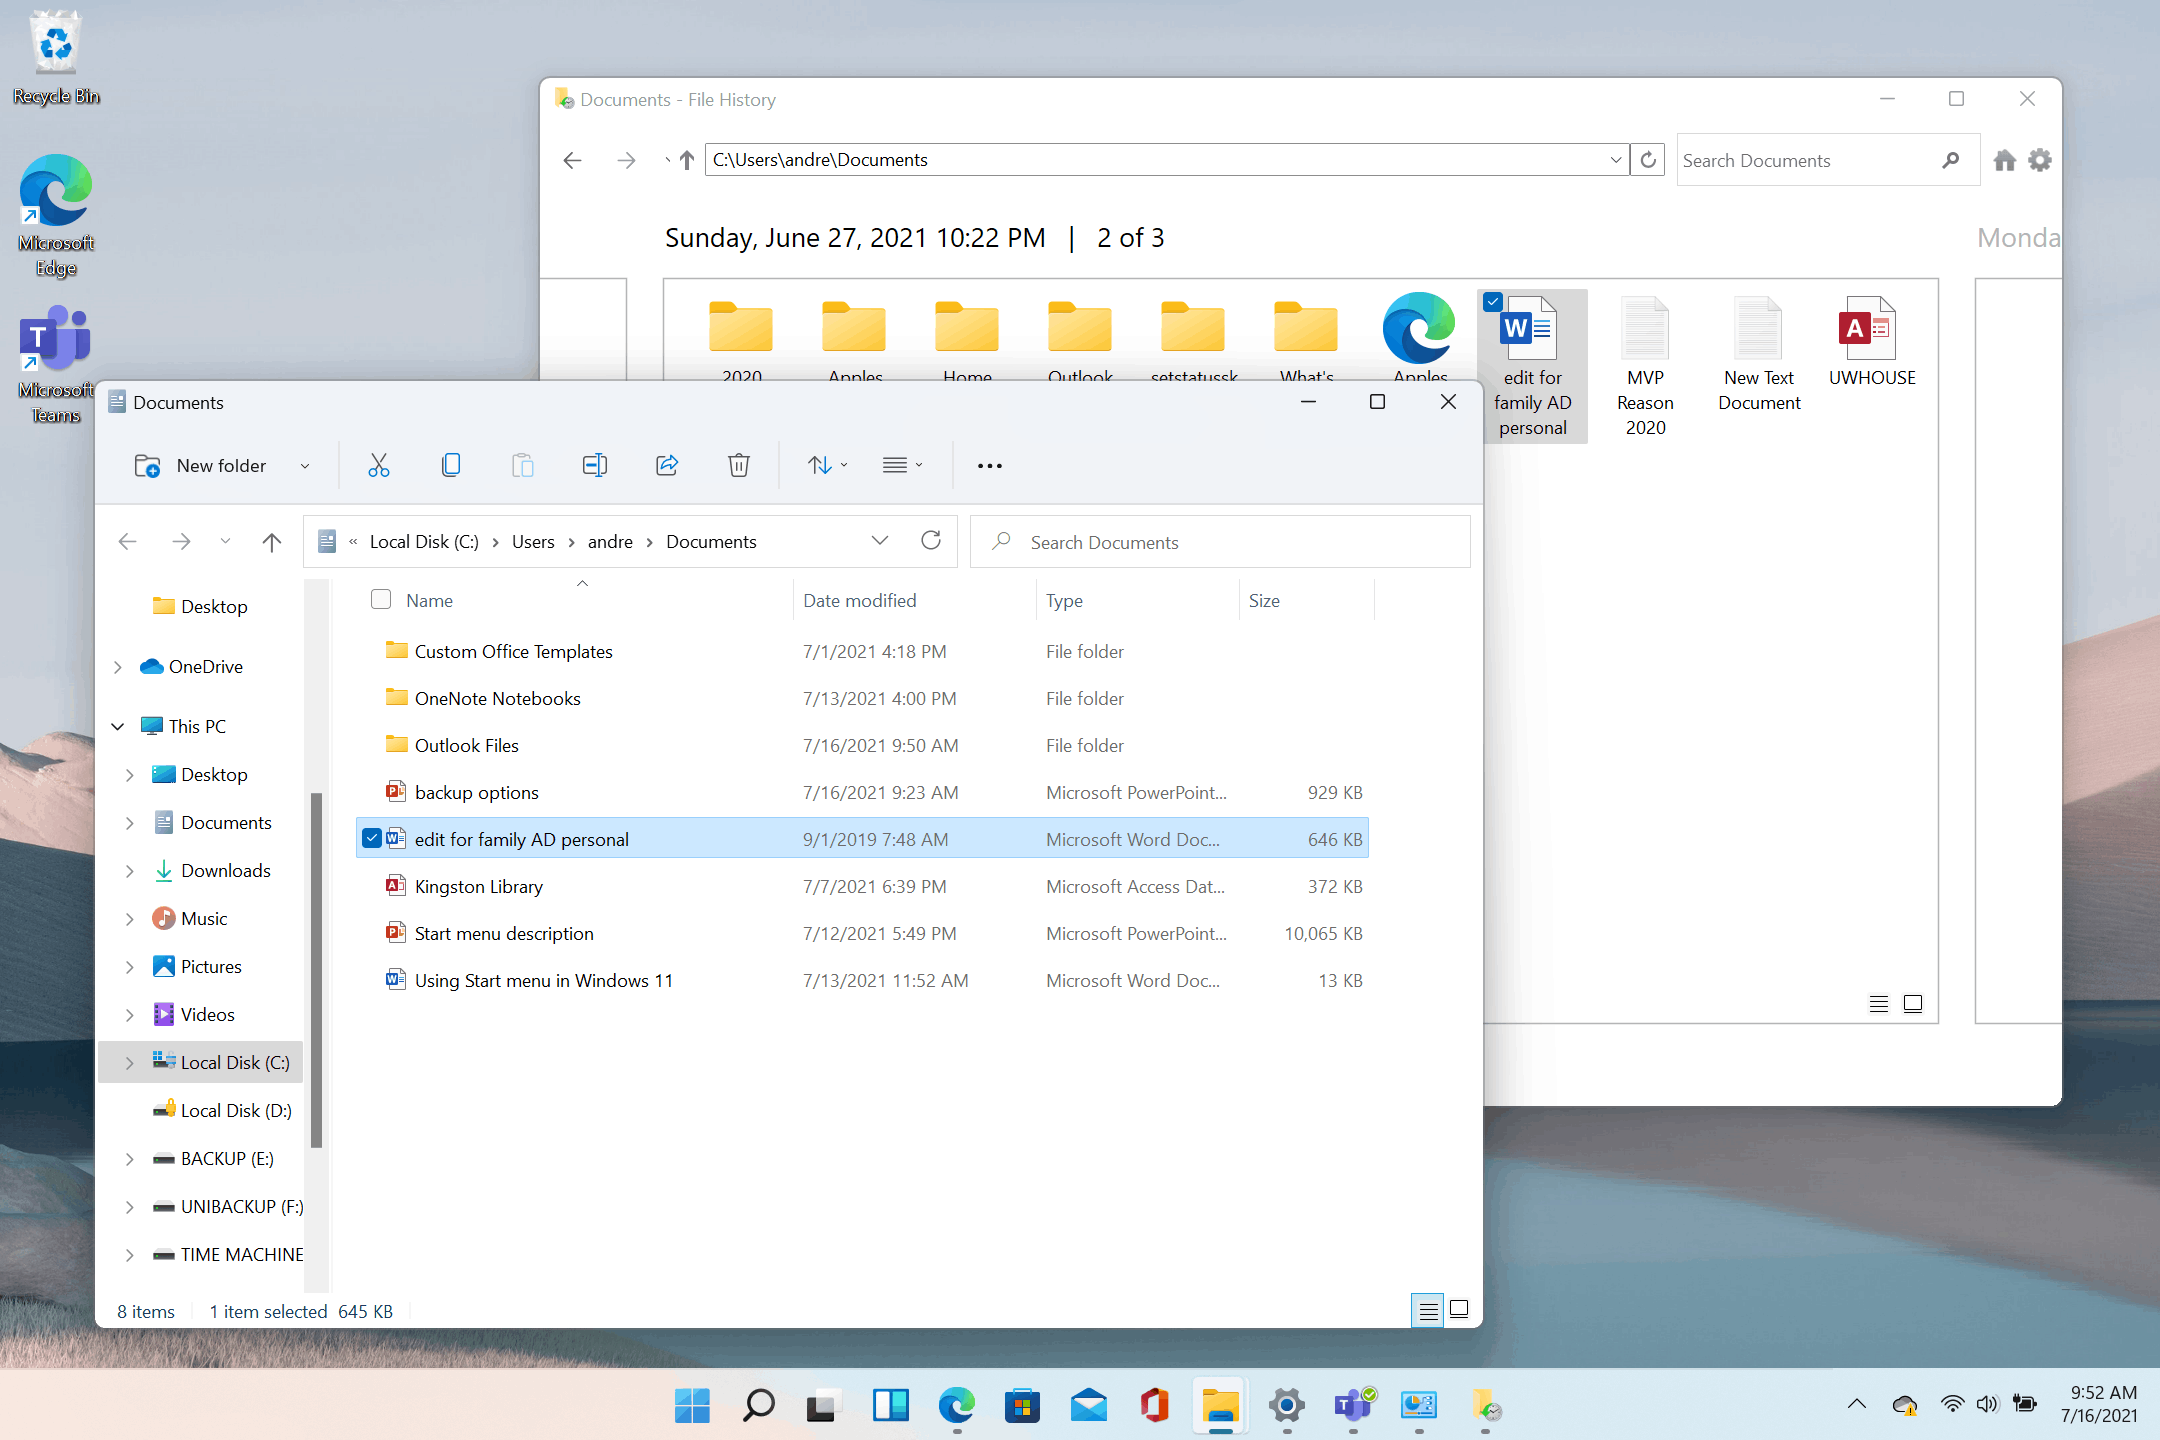The image size is (2160, 1440).
Task: Click the Paste icon in Documents toolbar
Action: click(x=522, y=465)
